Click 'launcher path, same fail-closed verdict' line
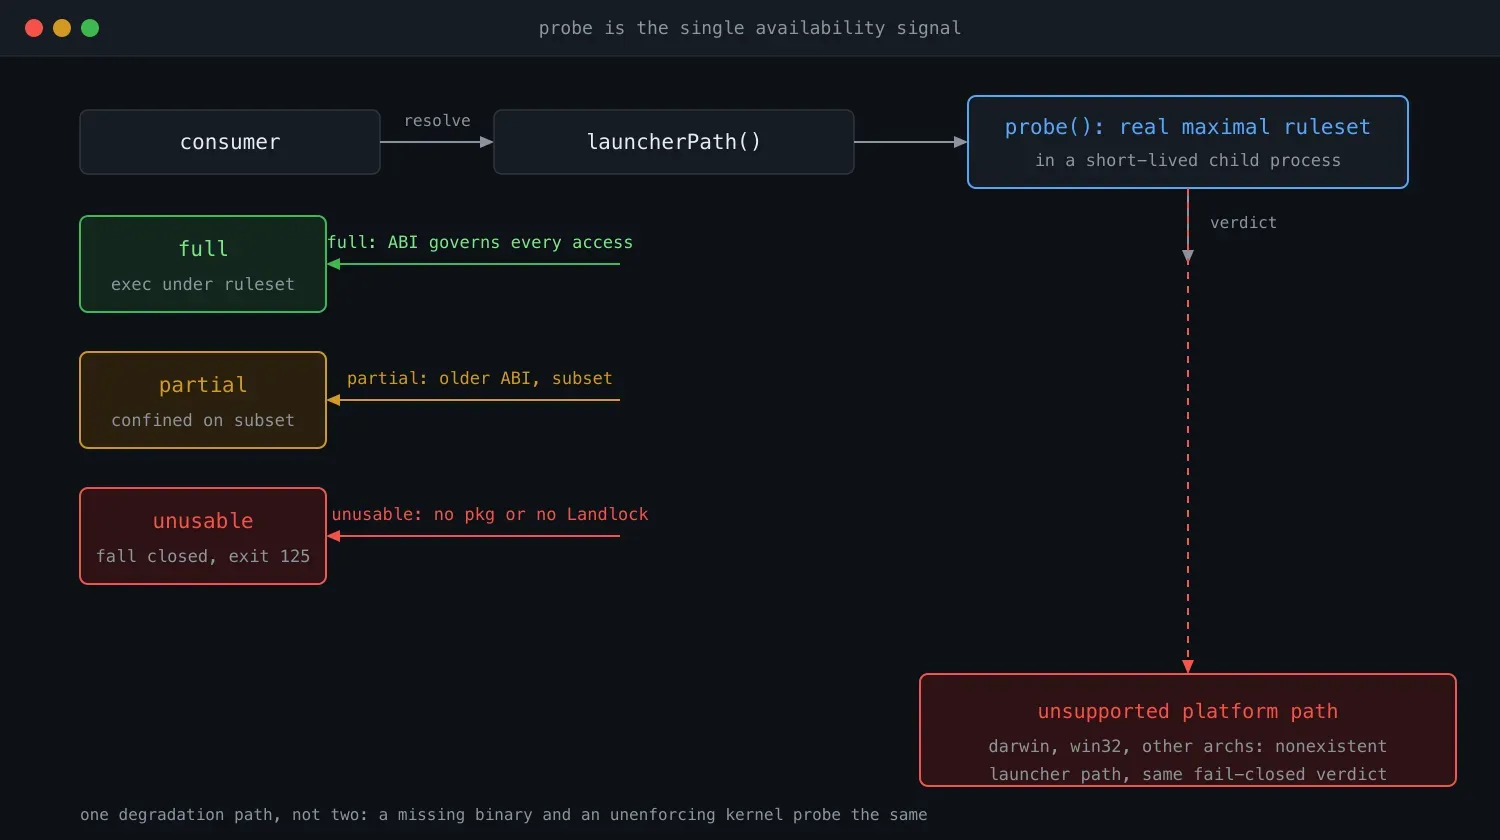This screenshot has height=840, width=1500. pyautogui.click(x=1188, y=774)
